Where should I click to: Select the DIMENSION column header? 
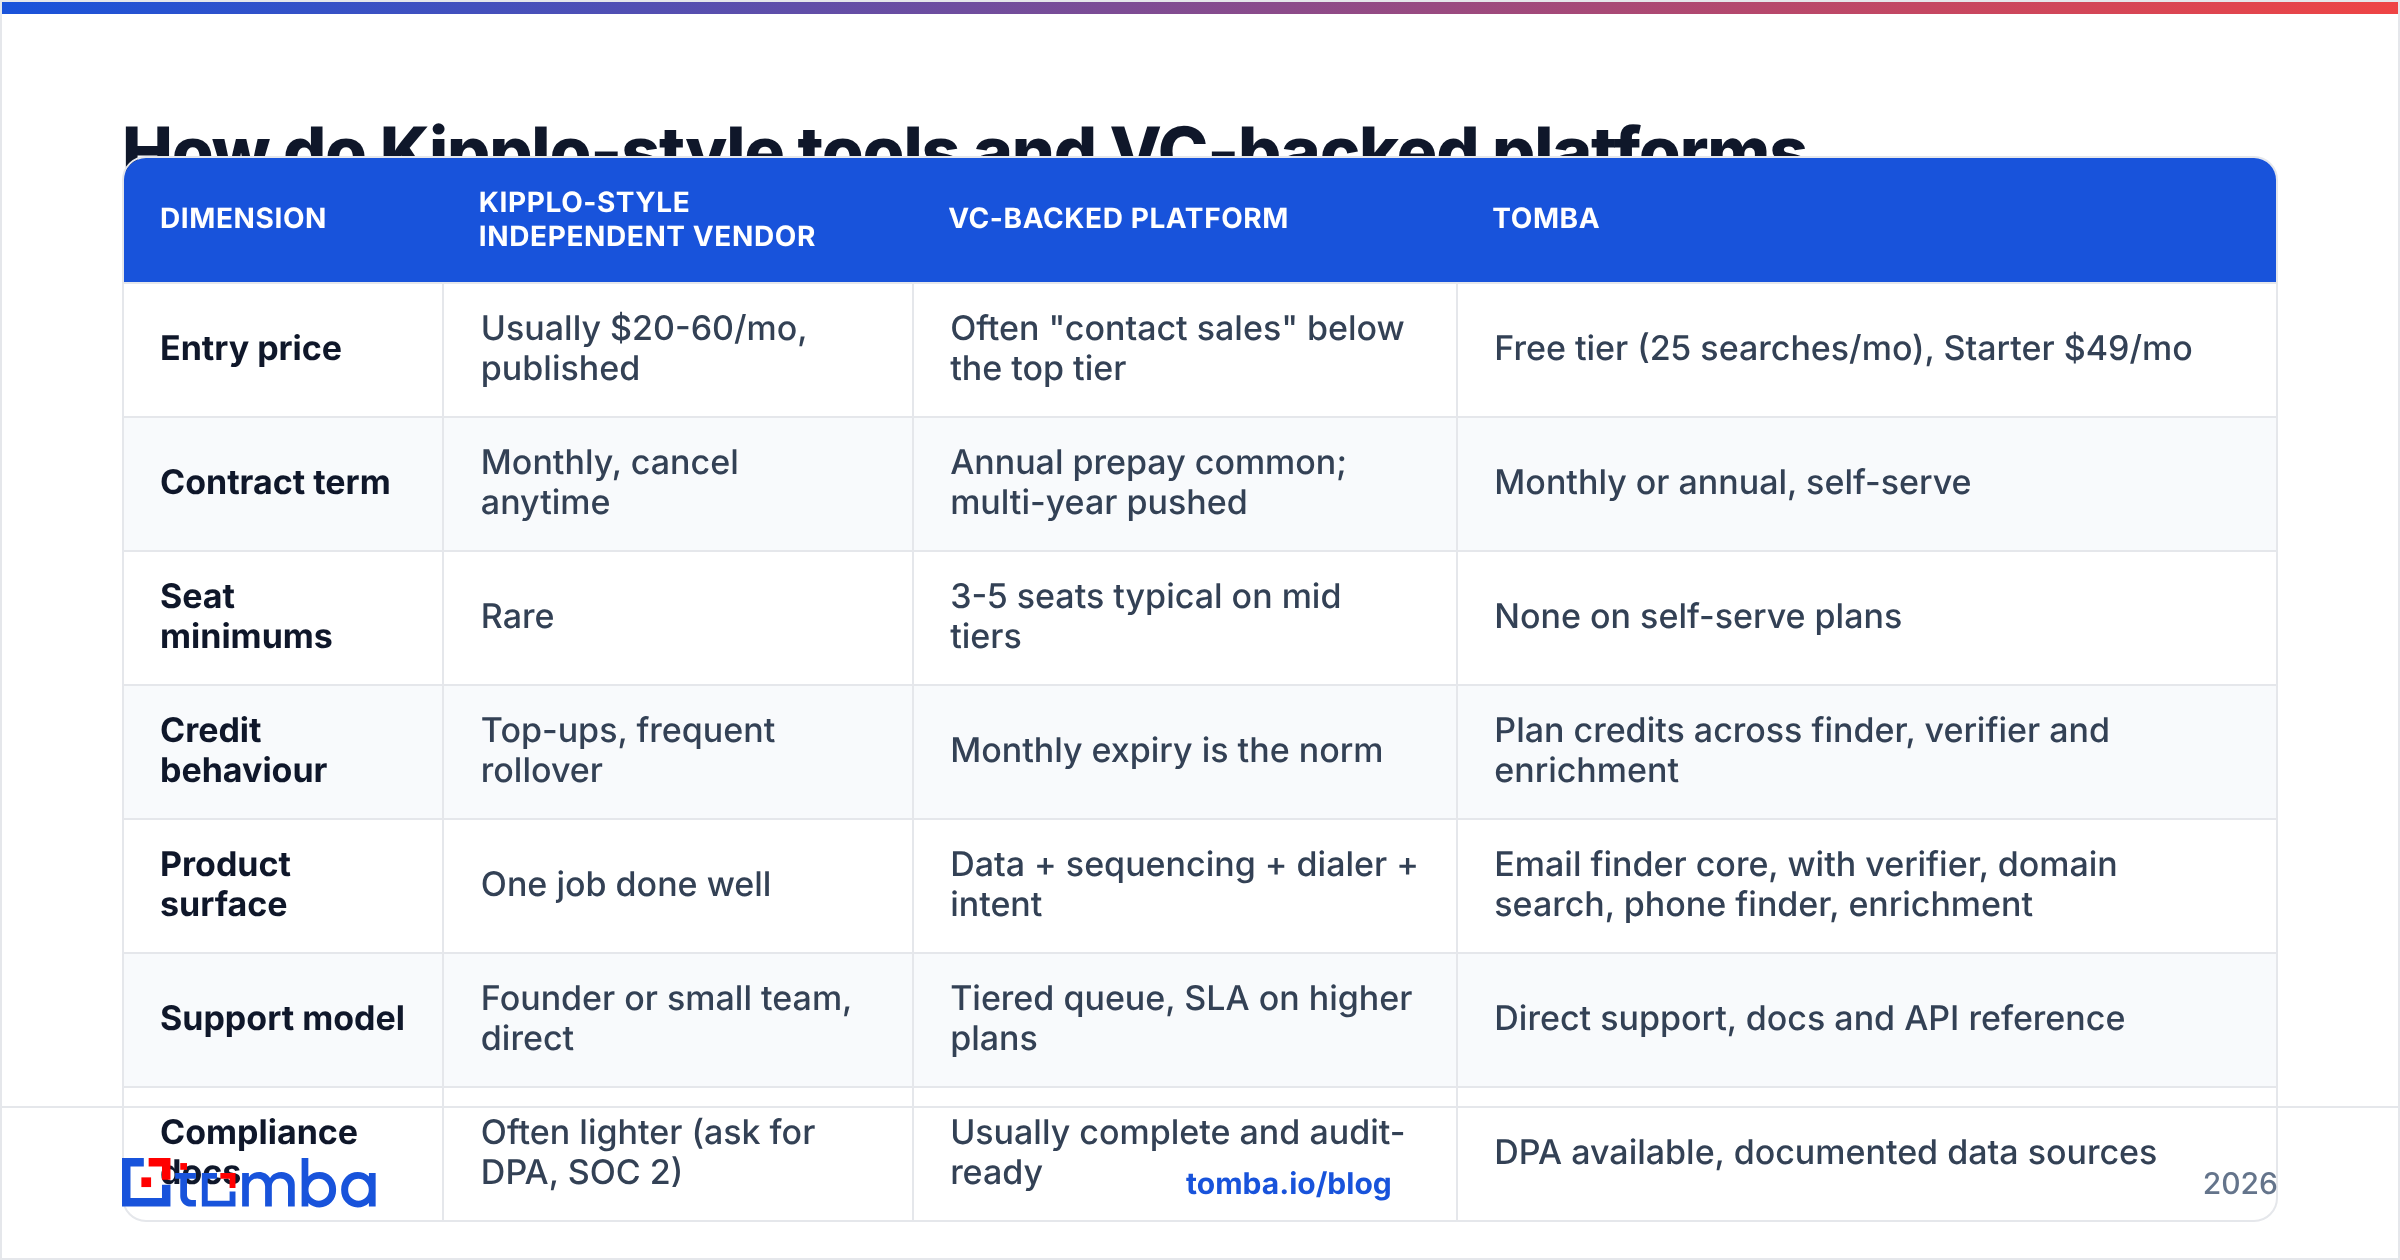(243, 218)
